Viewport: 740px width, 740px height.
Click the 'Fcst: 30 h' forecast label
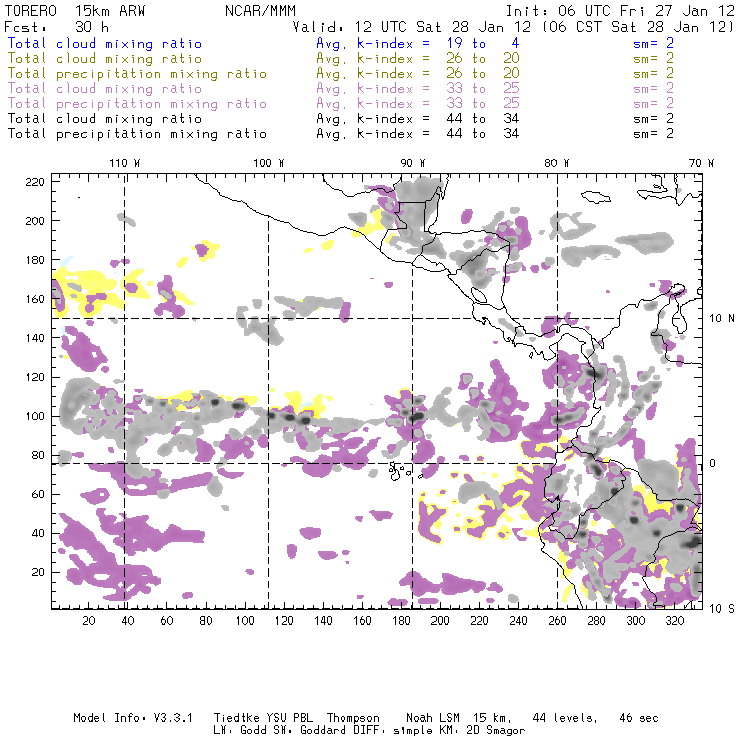pos(56,27)
